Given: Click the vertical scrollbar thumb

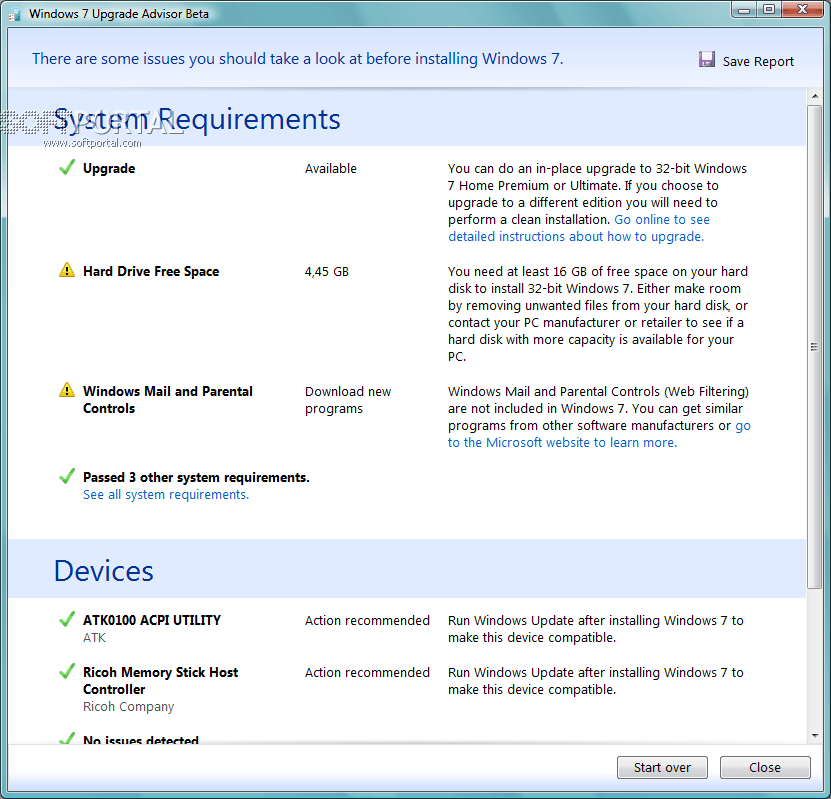Looking at the screenshot, I should (x=815, y=347).
